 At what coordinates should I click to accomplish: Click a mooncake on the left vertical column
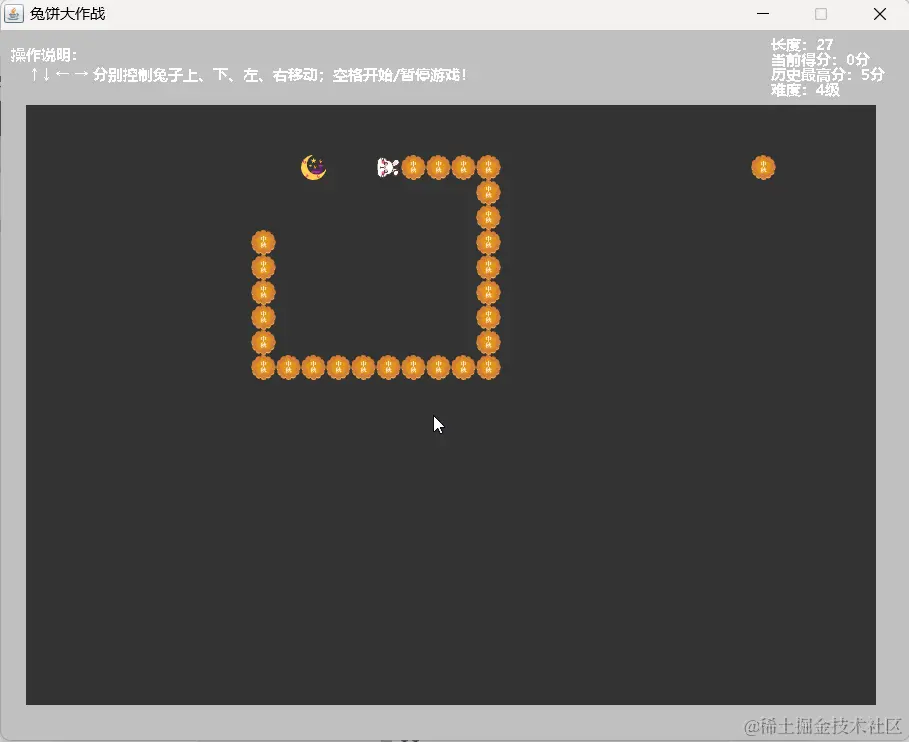pyautogui.click(x=263, y=293)
